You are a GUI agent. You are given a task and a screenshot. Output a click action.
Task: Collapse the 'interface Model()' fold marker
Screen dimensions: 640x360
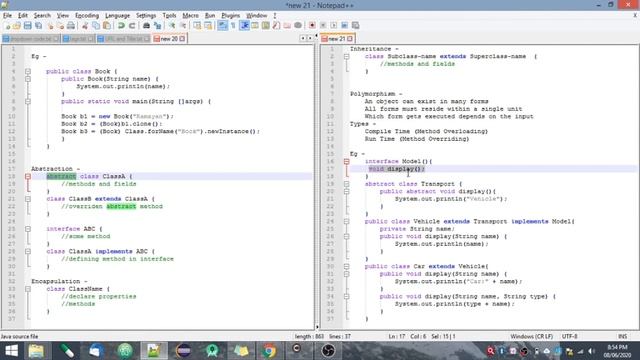[347, 162]
